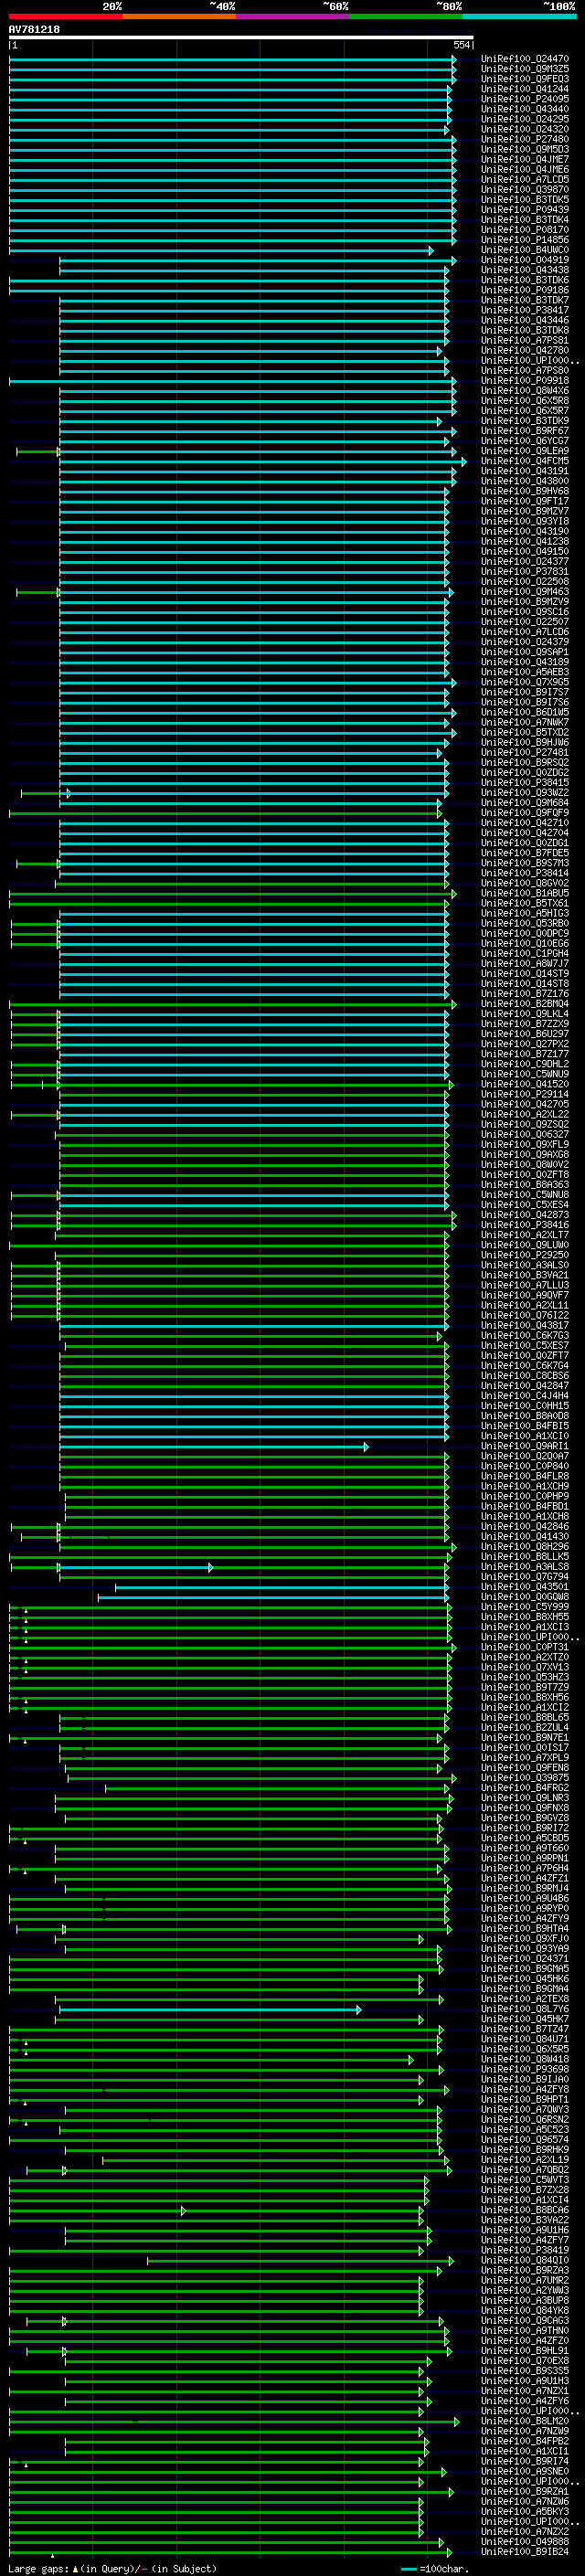This screenshot has width=585, height=2576.
Task: Open entry UniRef100_Q9FQF9
Action: [x=525, y=813]
